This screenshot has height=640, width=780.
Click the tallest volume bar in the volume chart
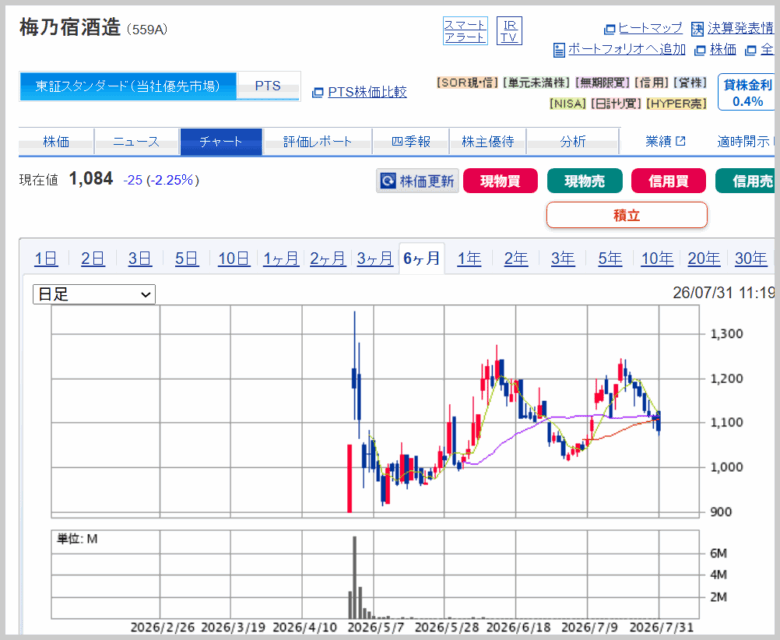point(355,577)
